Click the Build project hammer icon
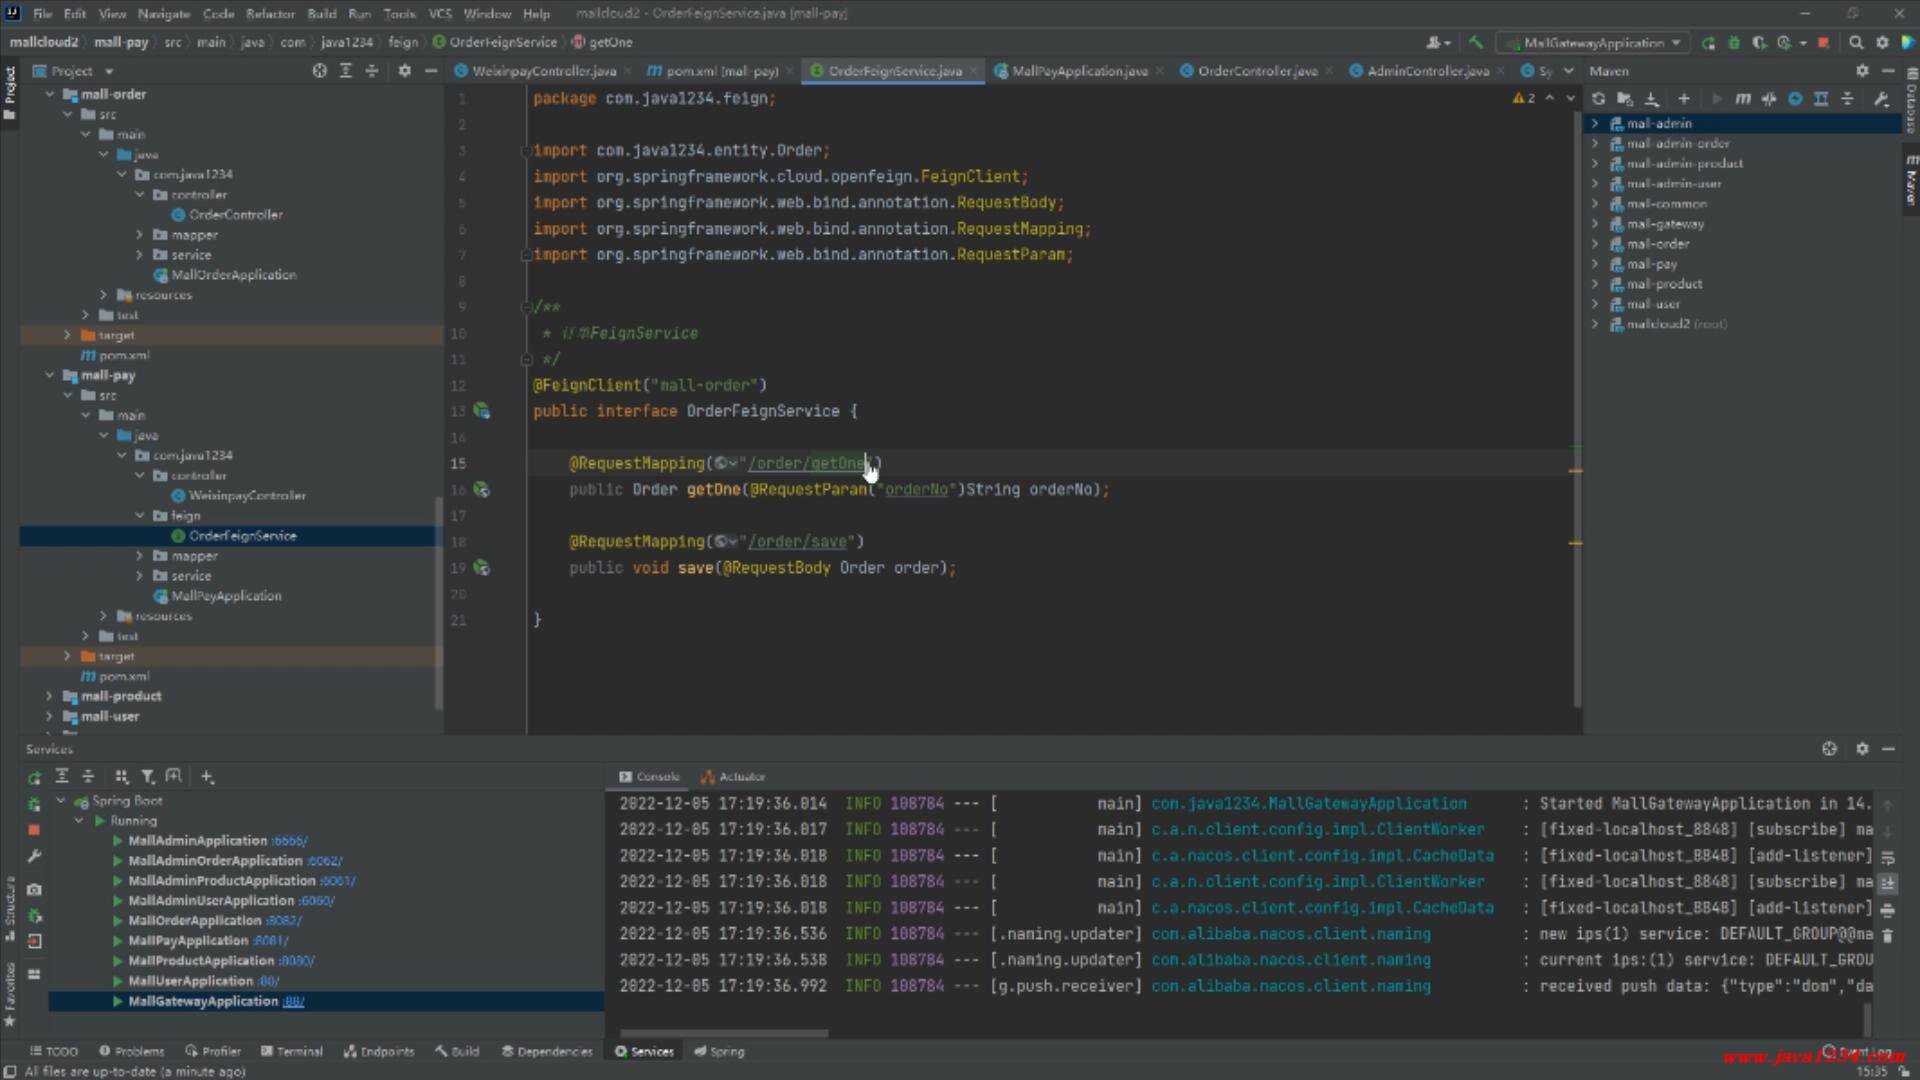 (1476, 43)
